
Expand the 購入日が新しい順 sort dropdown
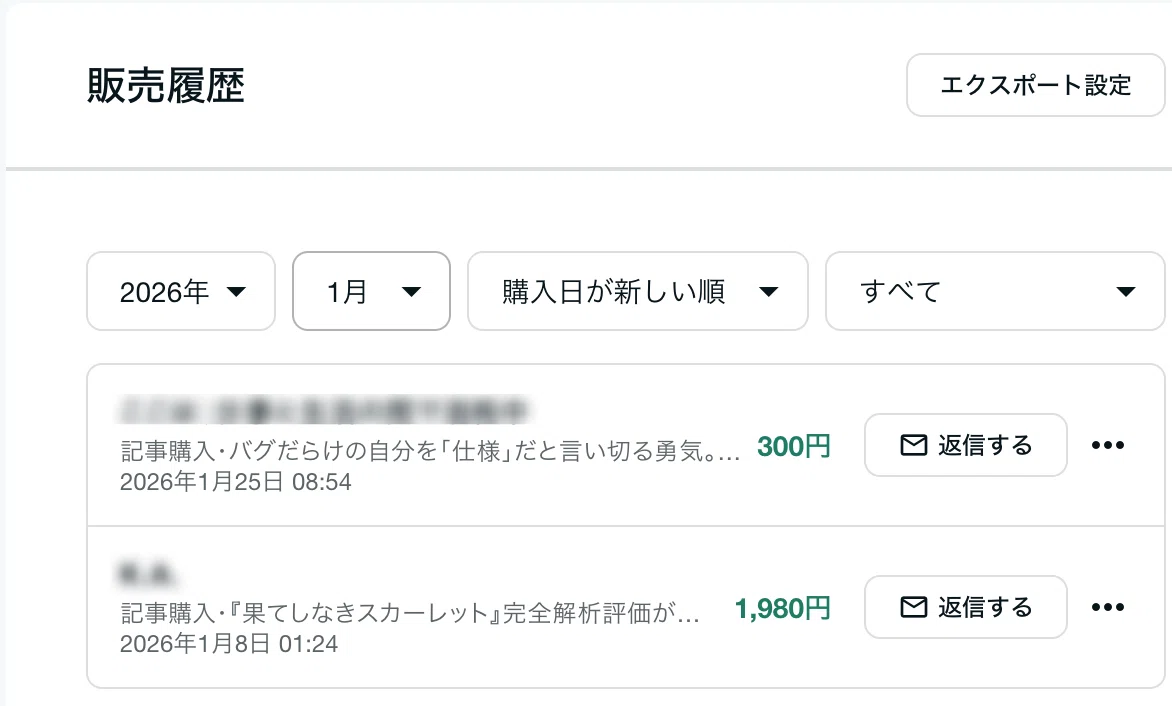point(638,291)
